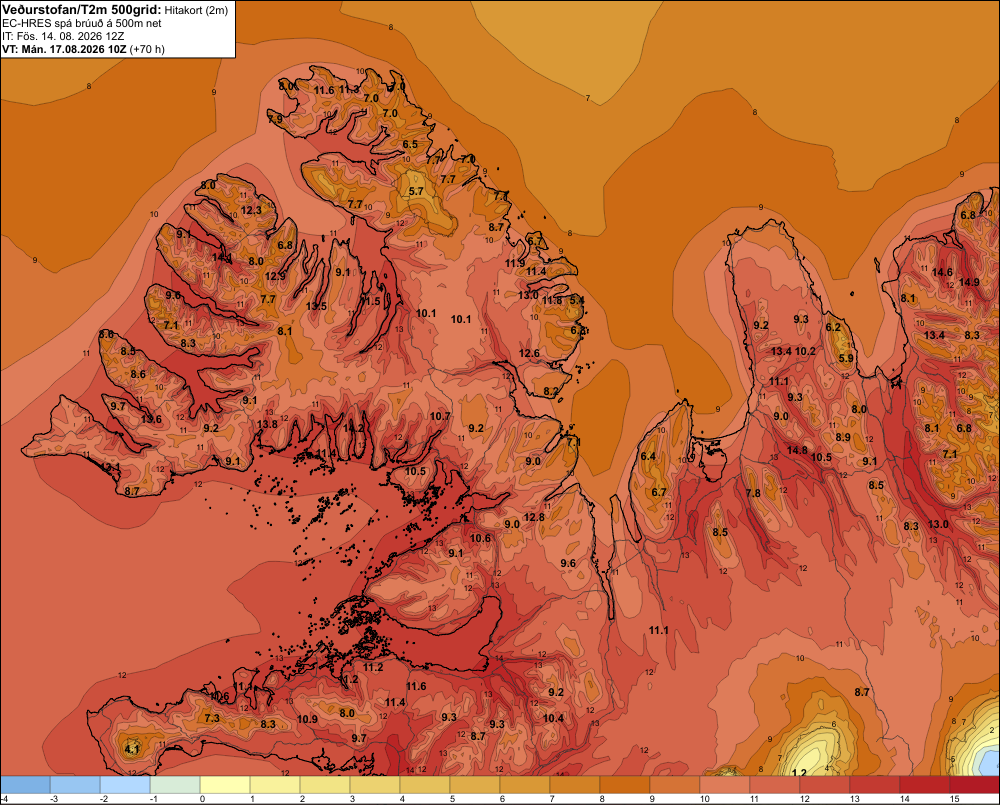The height and width of the screenshot is (805, 1000).
Task: Select the 6.4 temperature value
Action: tap(648, 456)
